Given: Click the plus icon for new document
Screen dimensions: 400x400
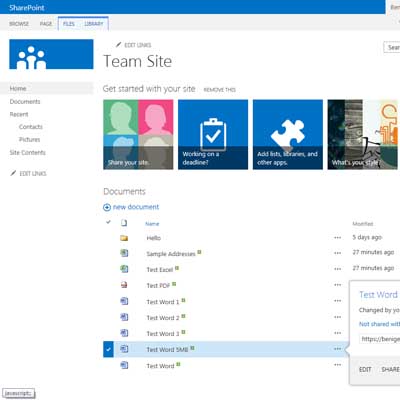Looking at the screenshot, I should 107,207.
